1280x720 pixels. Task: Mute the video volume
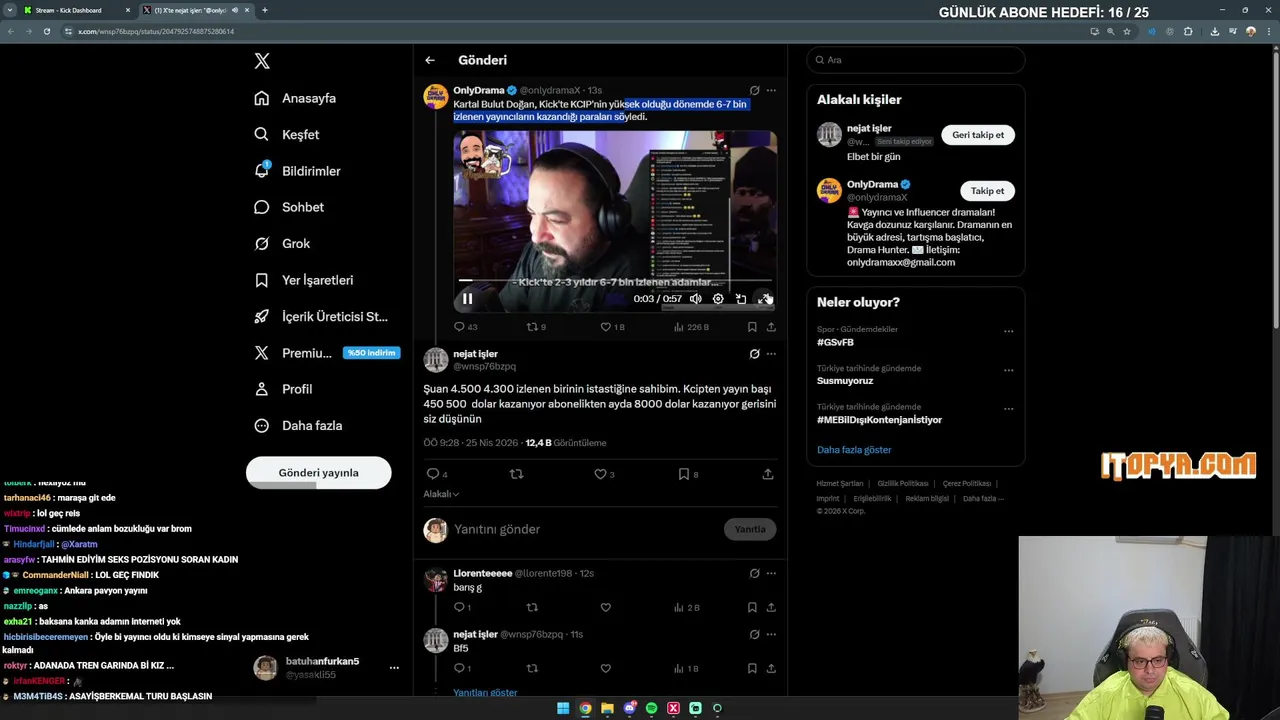696,298
